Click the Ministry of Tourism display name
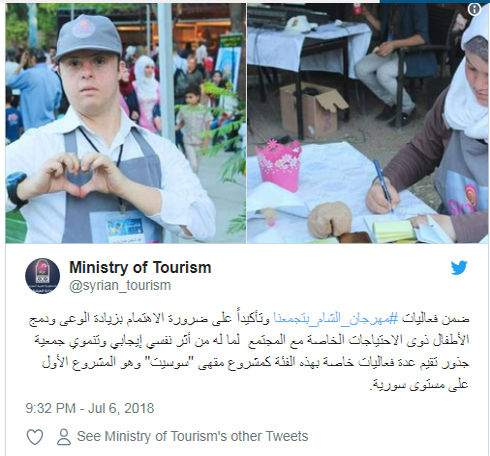Screen dimensions: 490x456 point(140,268)
